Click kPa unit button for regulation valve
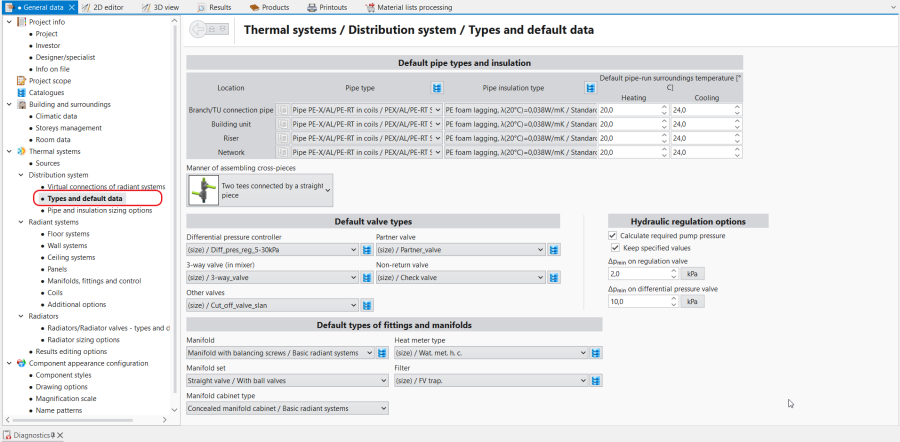Screen dimensions: 900x442 (x=692, y=274)
